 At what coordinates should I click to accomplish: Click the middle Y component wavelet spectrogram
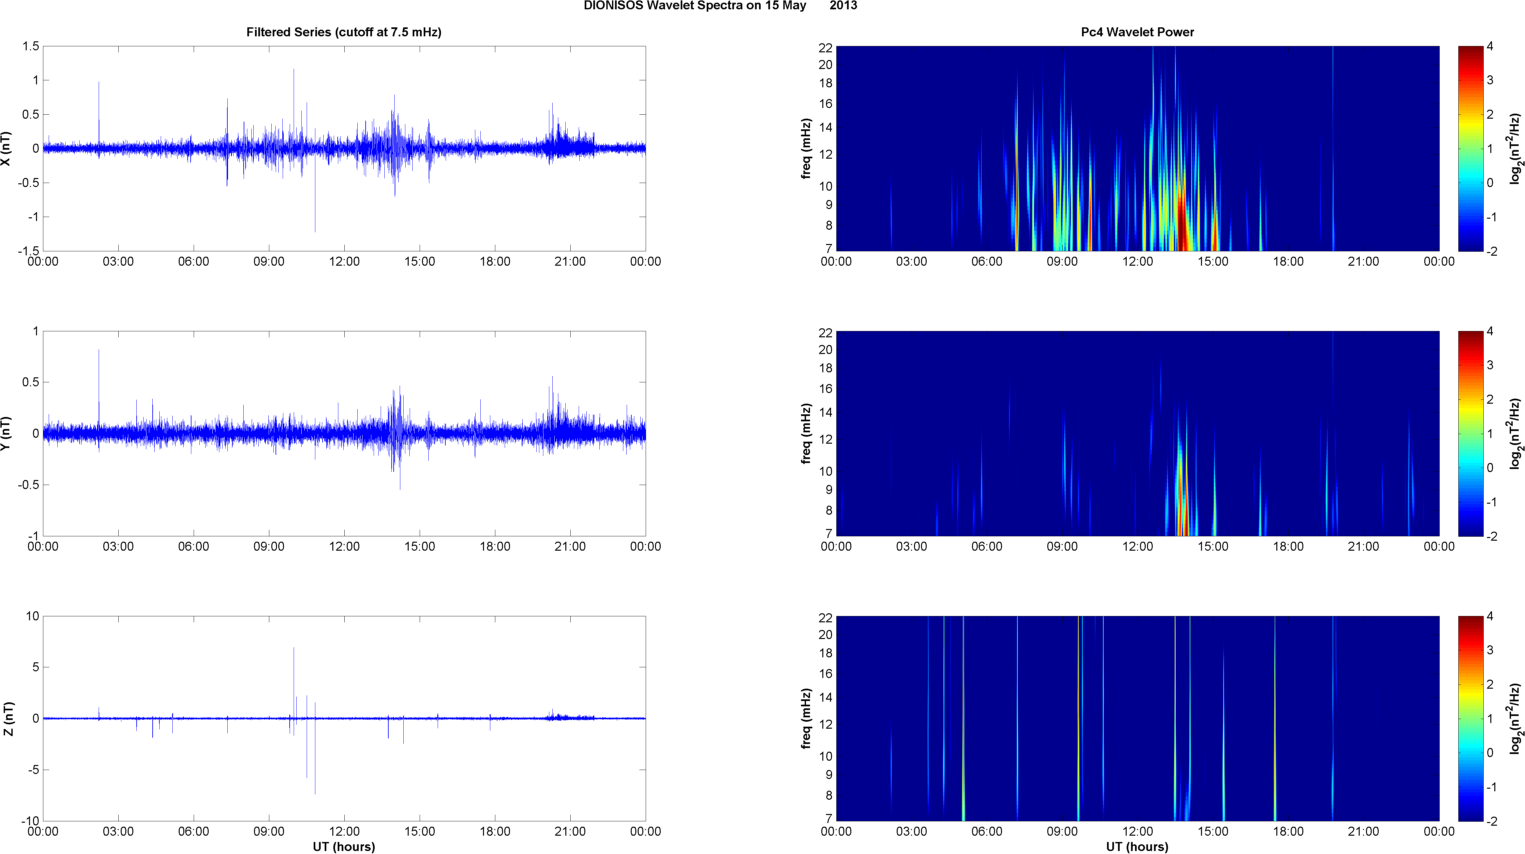click(1137, 433)
